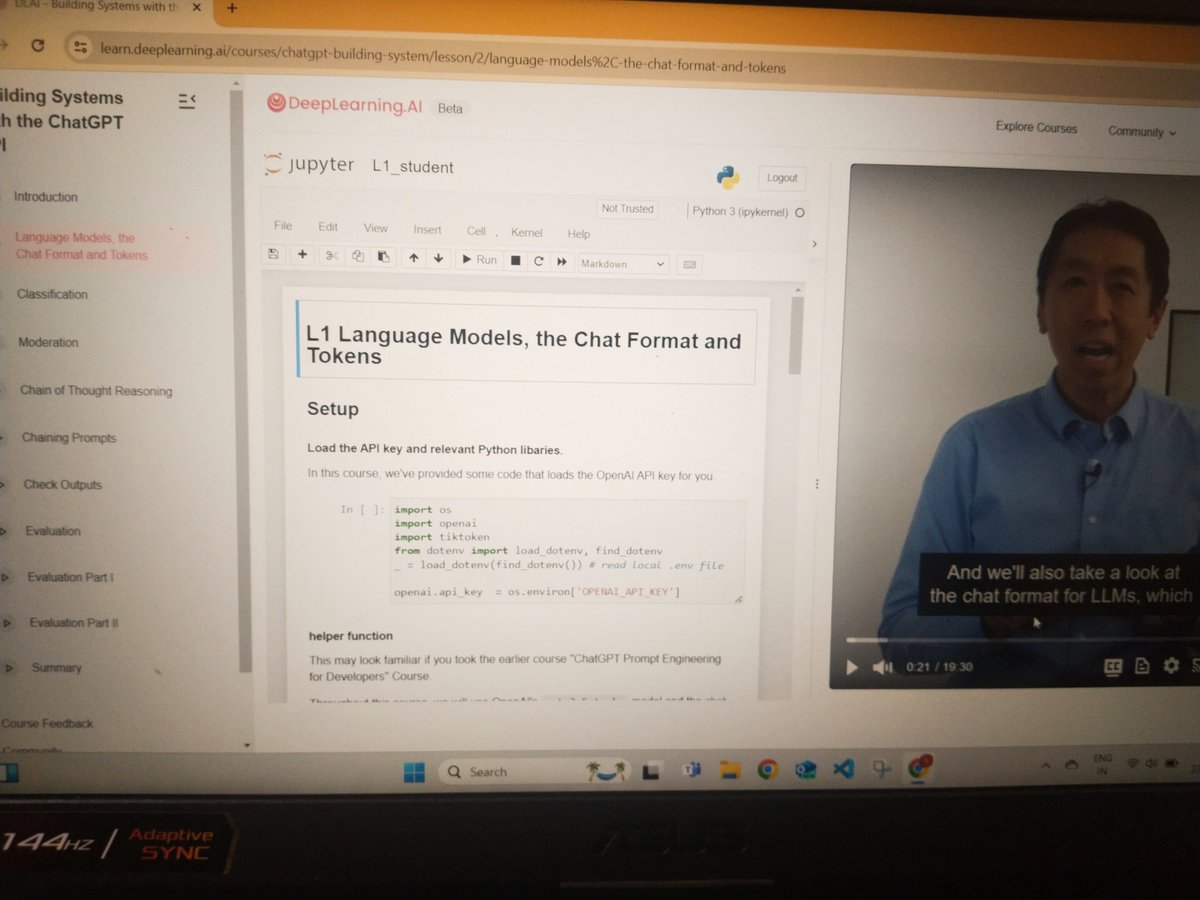The height and width of the screenshot is (900, 1200).
Task: Open the Check Outputs lesson
Action: click(62, 485)
